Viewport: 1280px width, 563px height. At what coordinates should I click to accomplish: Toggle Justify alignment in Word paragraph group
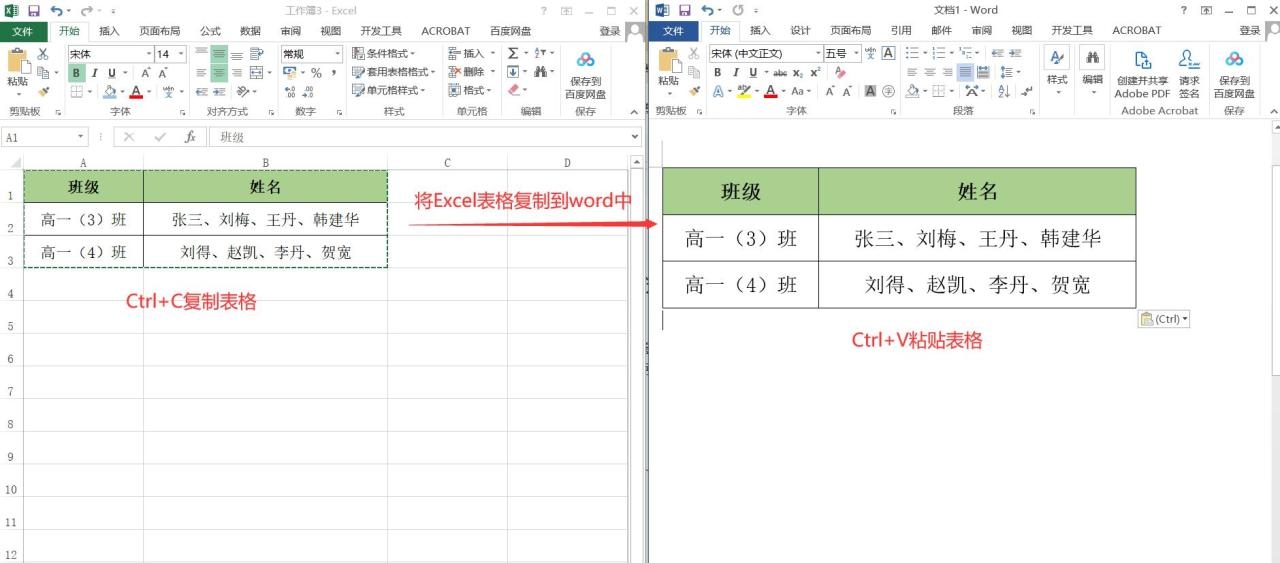point(964,72)
